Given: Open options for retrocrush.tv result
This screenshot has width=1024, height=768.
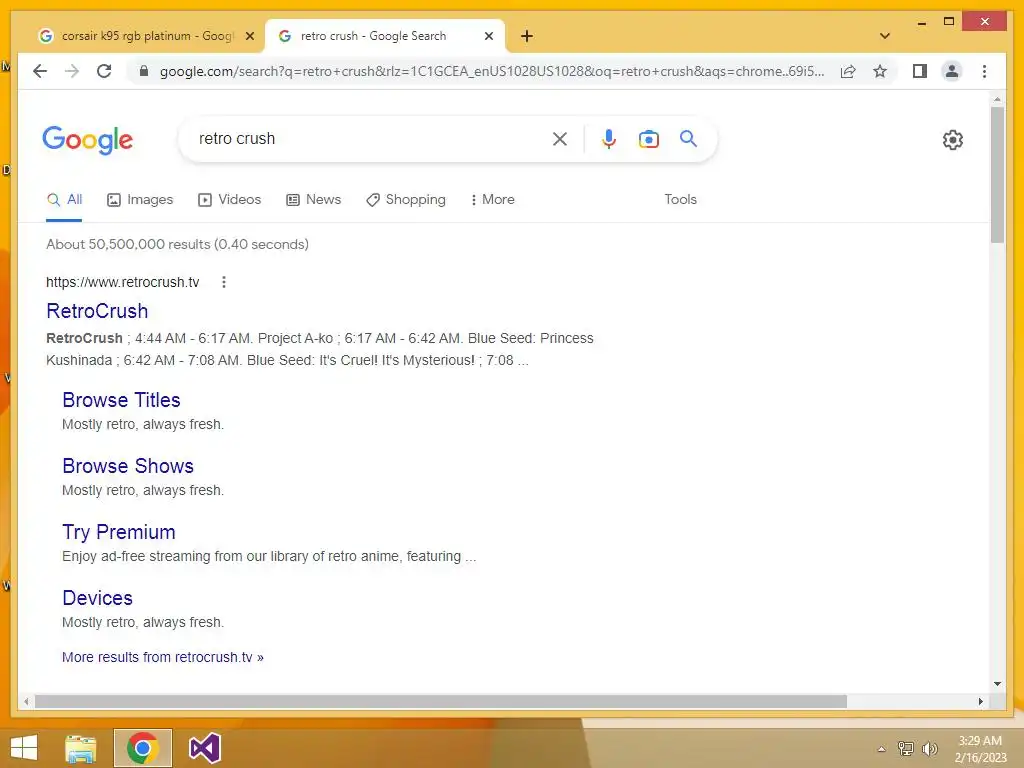Looking at the screenshot, I should tap(224, 282).
